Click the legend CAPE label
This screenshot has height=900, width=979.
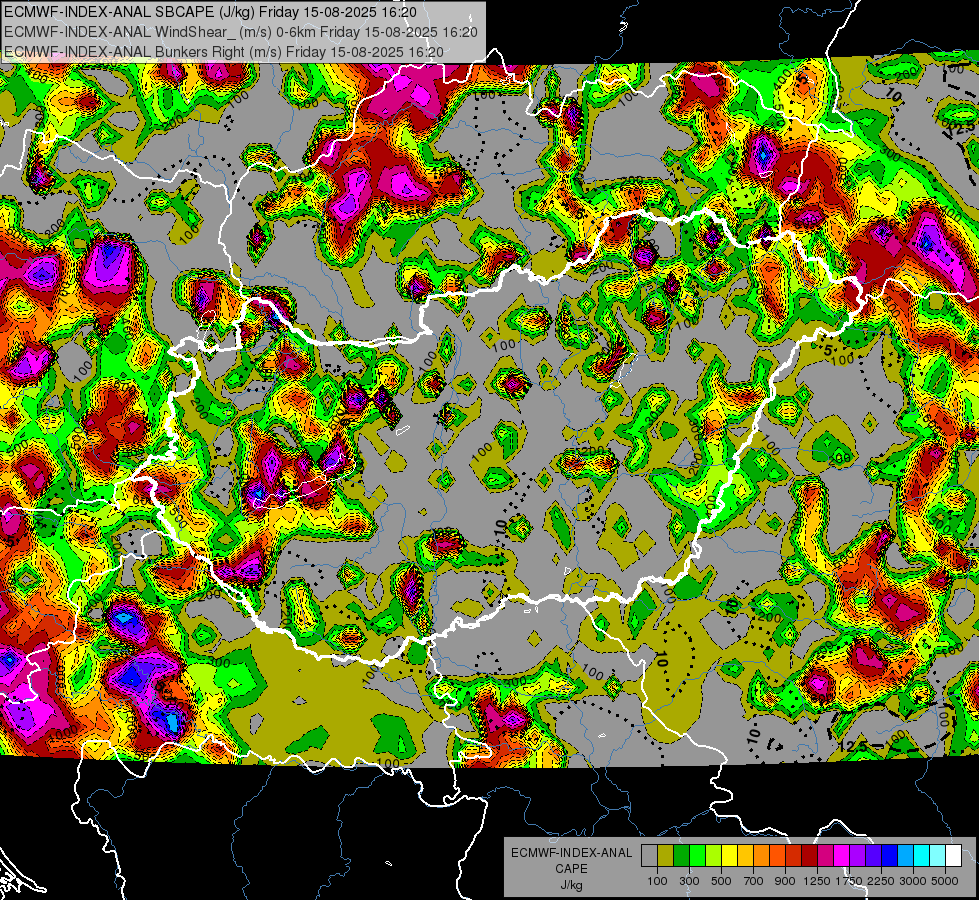571,868
